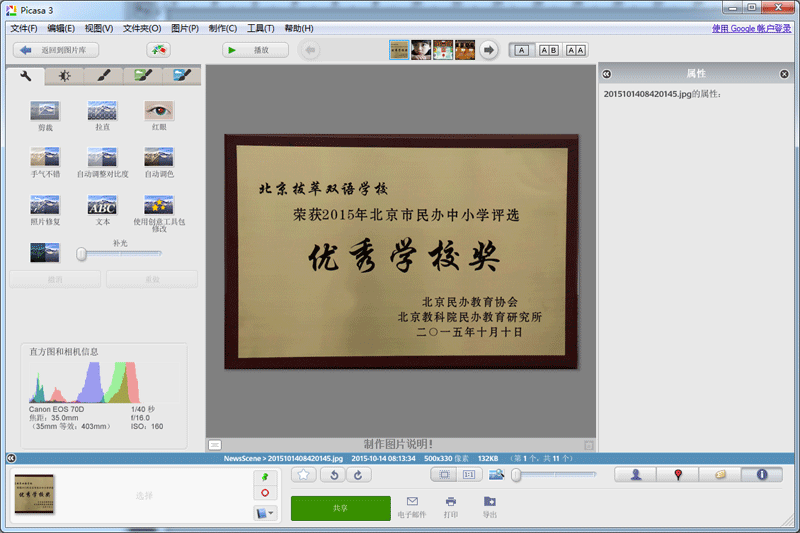The height and width of the screenshot is (533, 800).
Task: Open the 帮助(H) menu
Action: point(299,29)
